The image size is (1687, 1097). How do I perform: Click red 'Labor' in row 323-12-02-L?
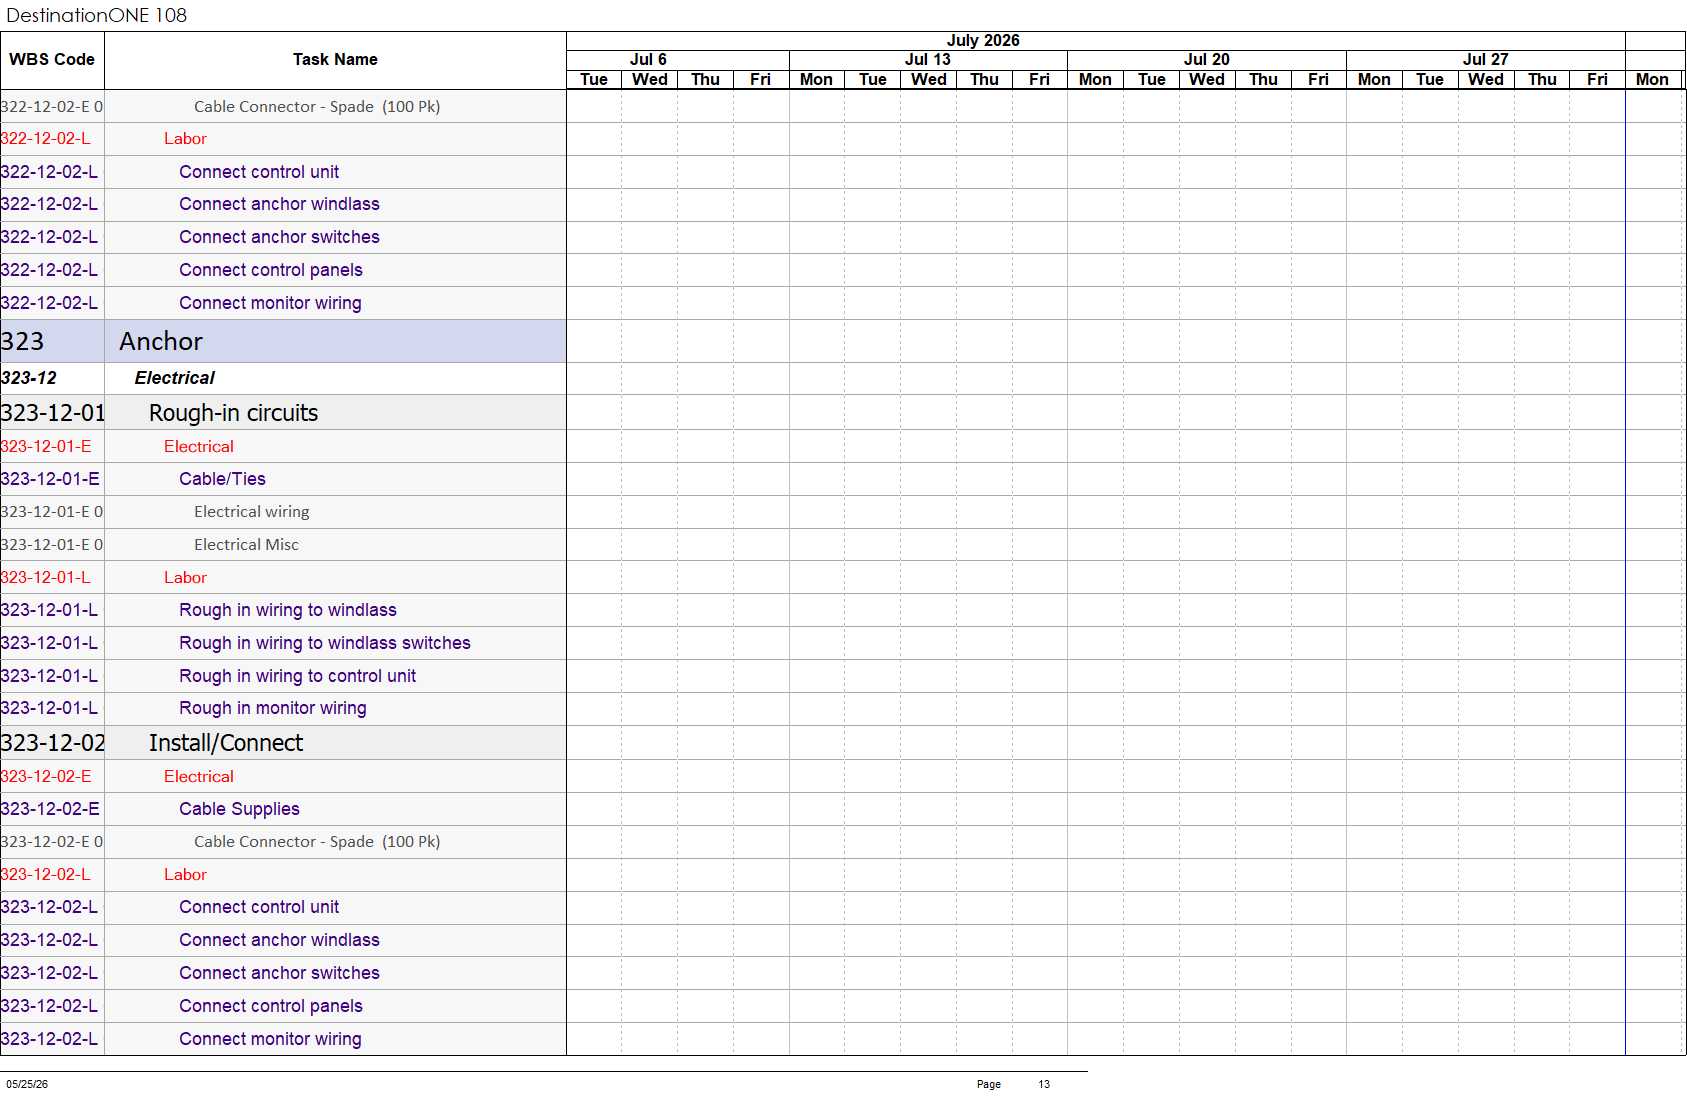185,875
